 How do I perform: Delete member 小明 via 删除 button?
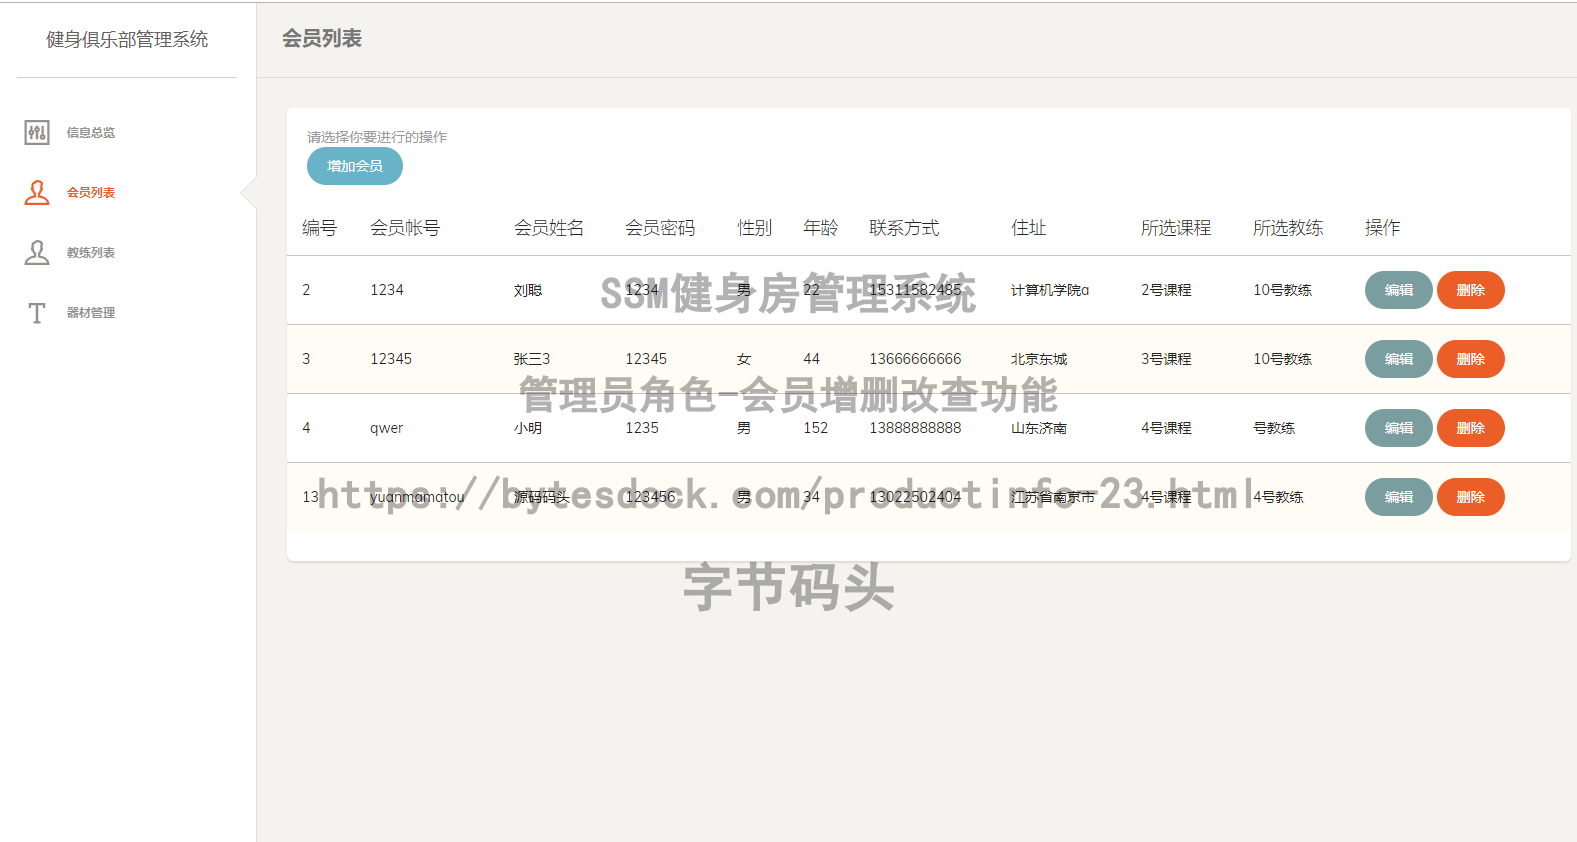[1471, 428]
